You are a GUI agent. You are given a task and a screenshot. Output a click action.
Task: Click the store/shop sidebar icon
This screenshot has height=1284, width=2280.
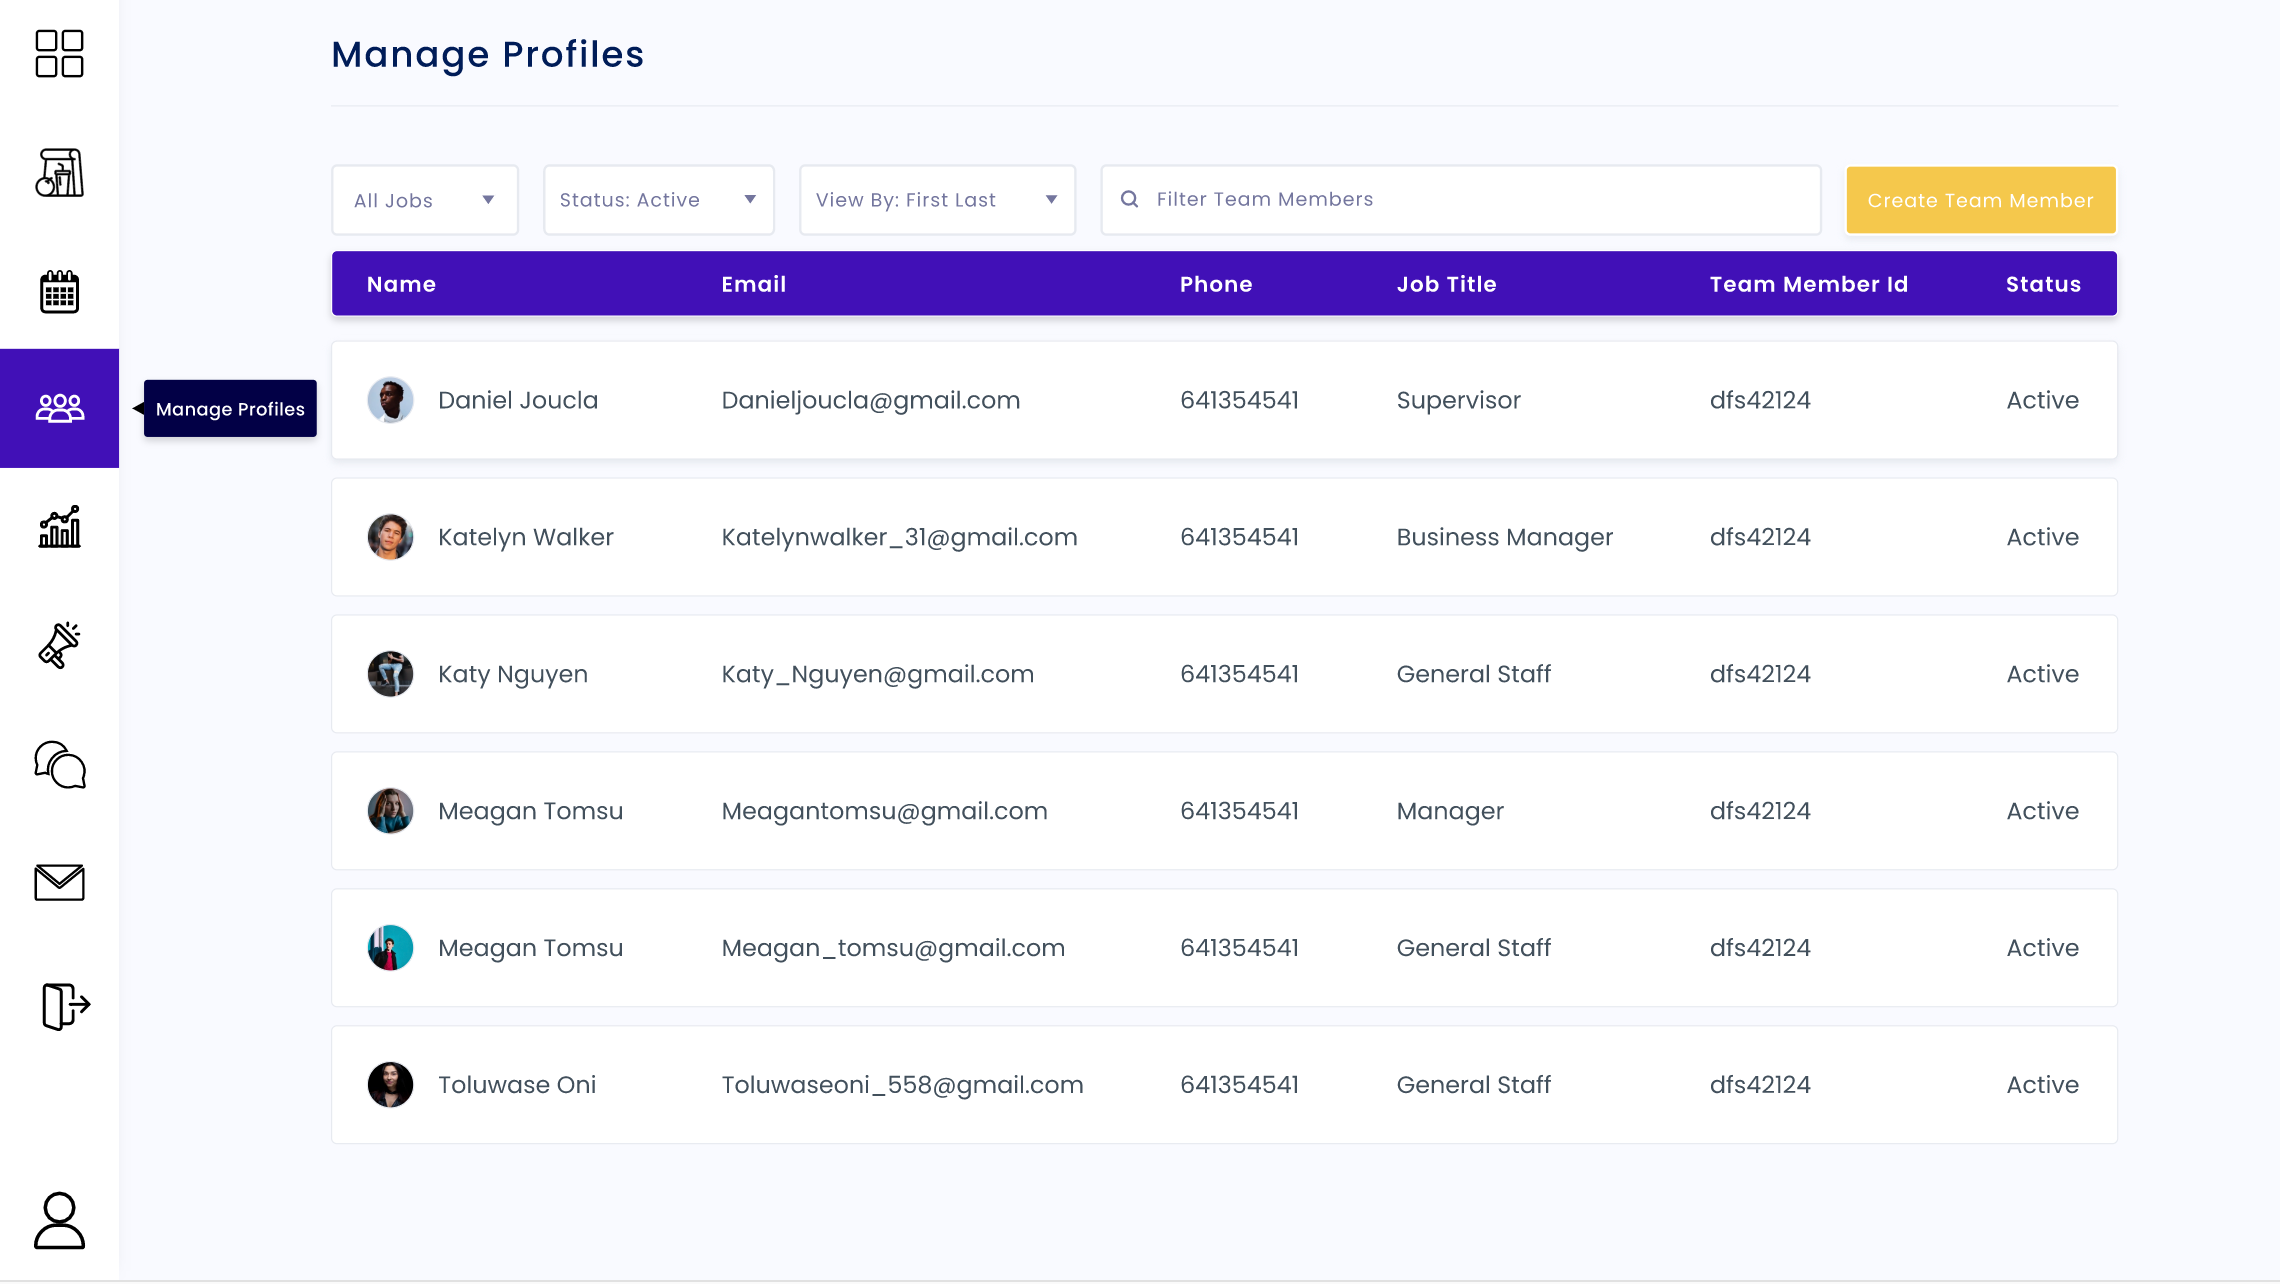point(59,173)
